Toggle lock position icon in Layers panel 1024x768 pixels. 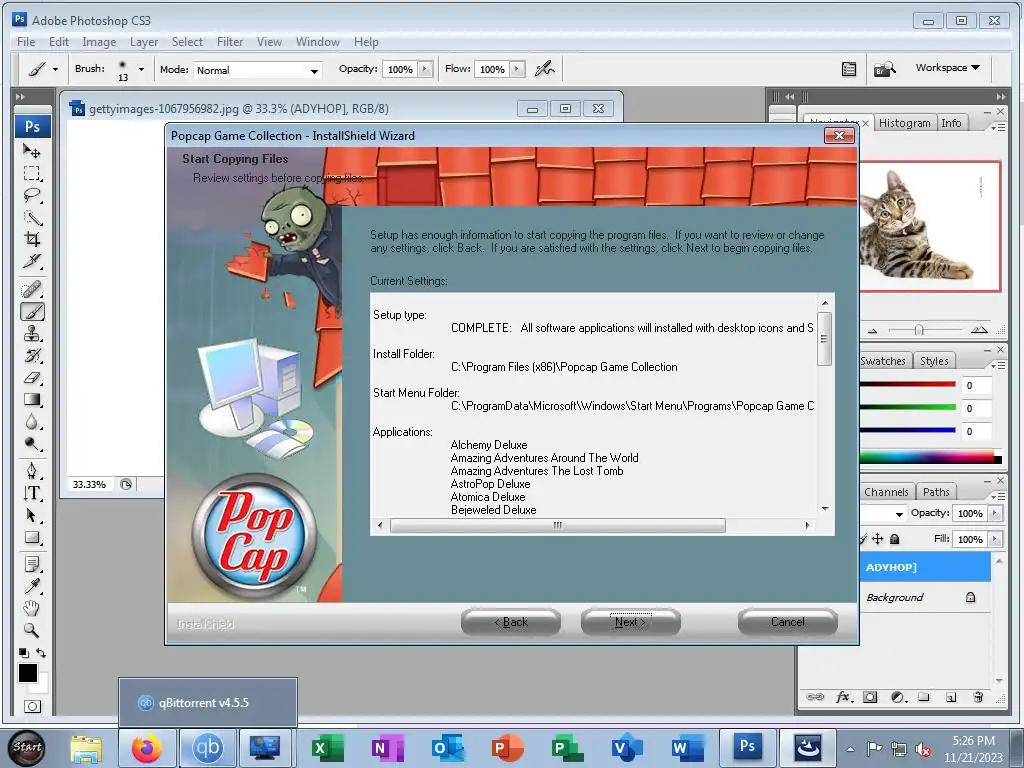(878, 539)
